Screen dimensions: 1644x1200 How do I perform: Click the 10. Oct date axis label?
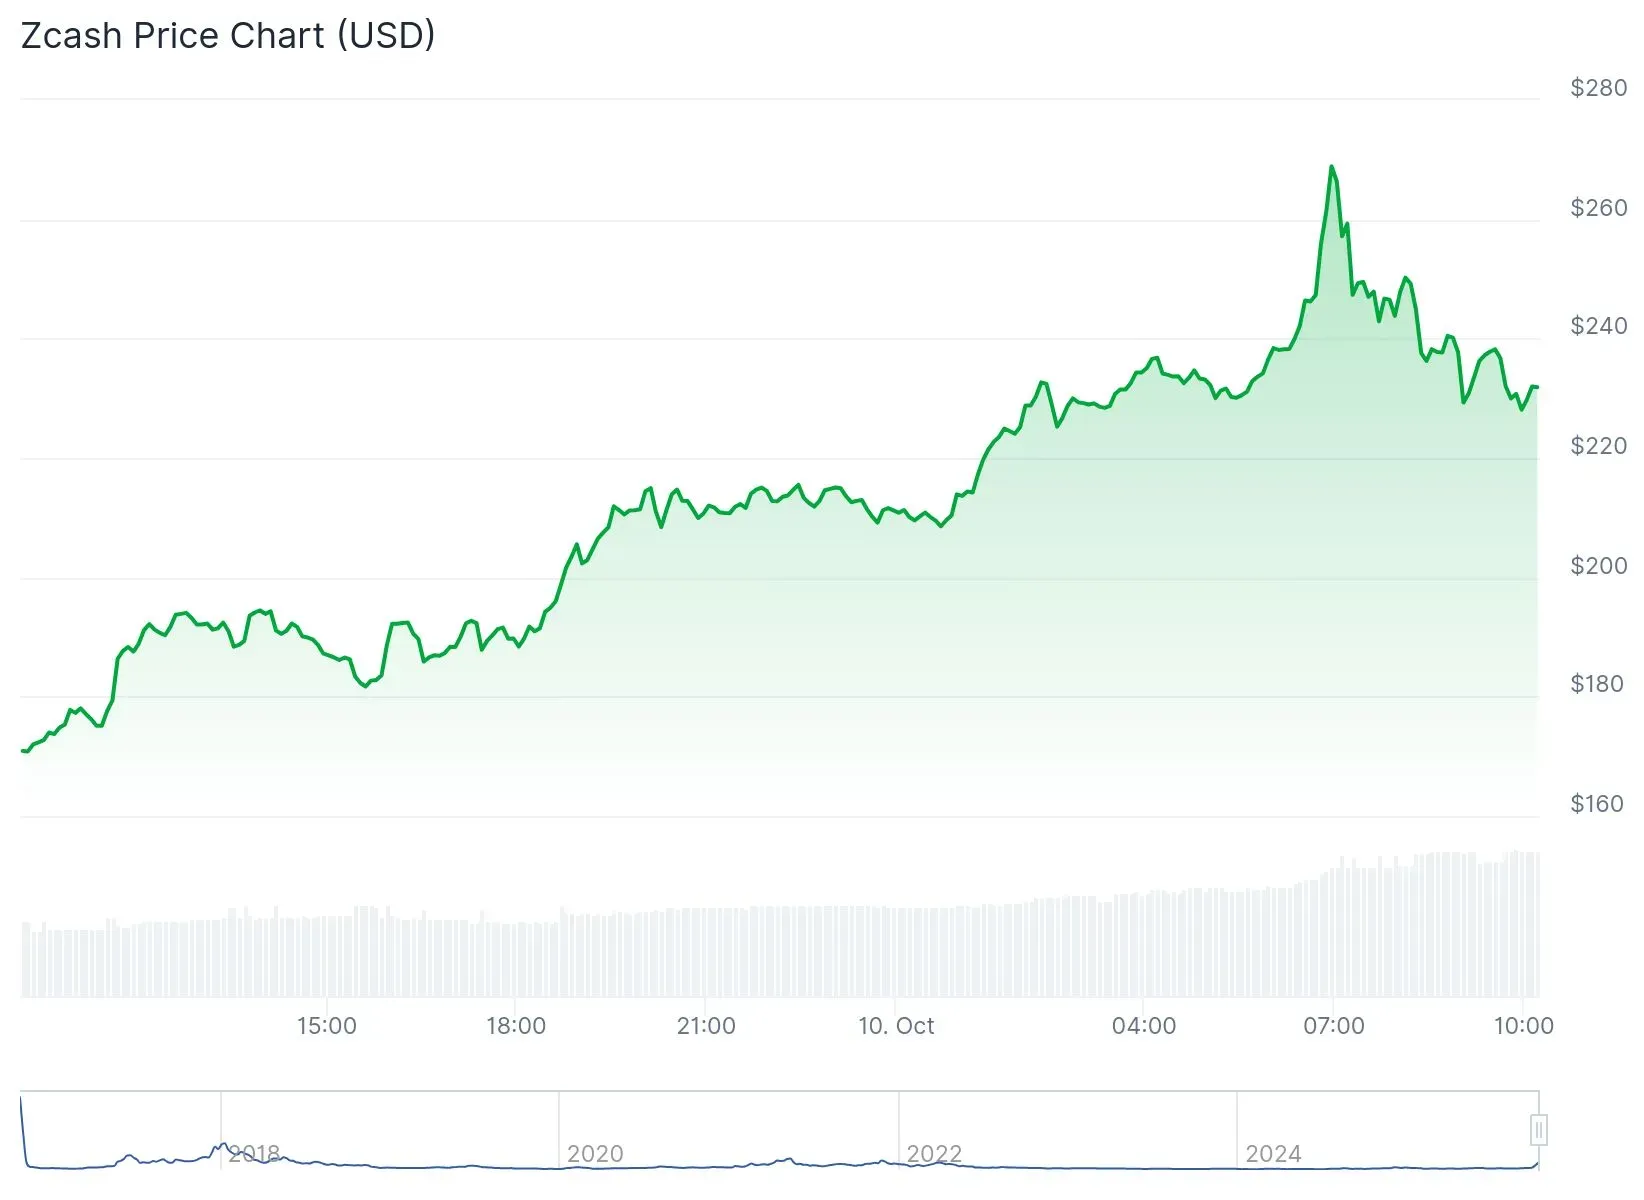(x=896, y=1026)
